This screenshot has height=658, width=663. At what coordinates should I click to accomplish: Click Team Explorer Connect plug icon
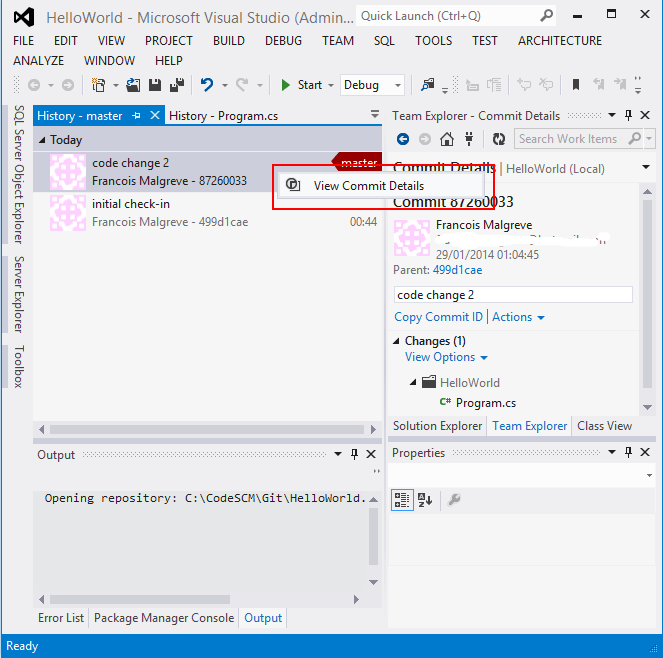[469, 139]
